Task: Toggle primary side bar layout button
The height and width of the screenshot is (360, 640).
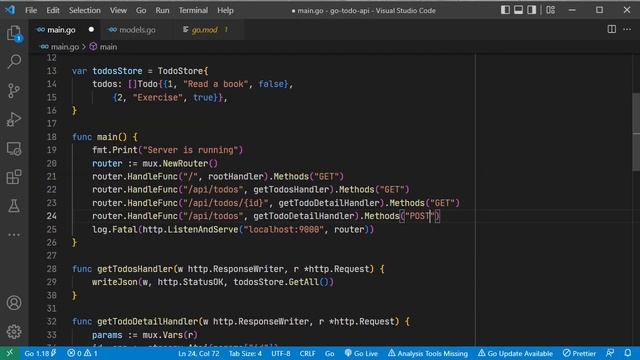Action: [x=505, y=10]
